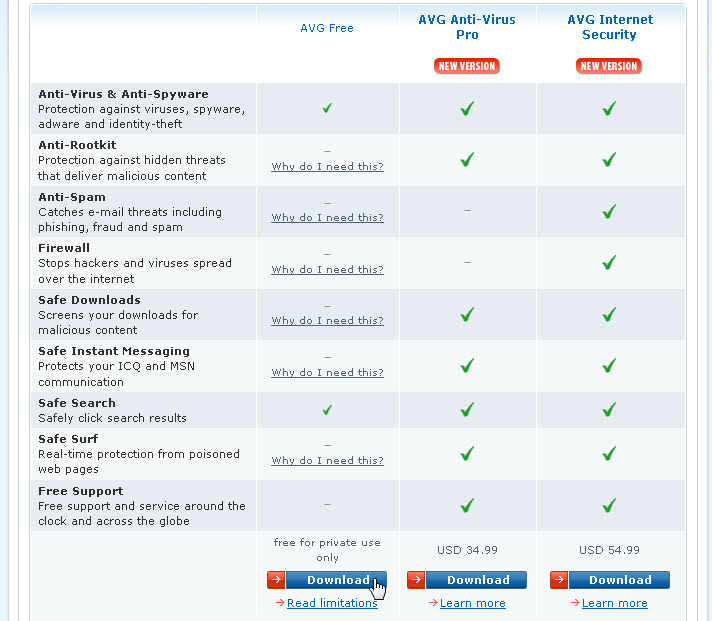Click red arrow beside Internet Security Learn more
The height and width of the screenshot is (621, 712).
[575, 603]
